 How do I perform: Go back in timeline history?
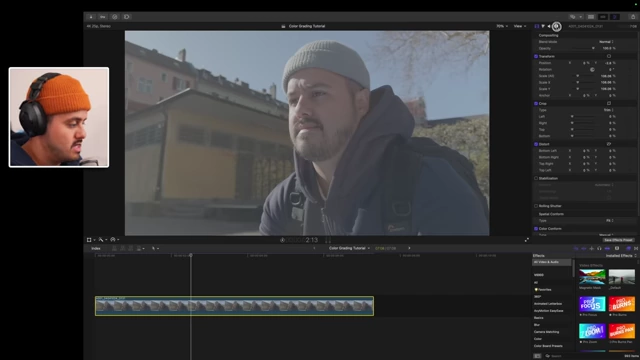tap(314, 248)
